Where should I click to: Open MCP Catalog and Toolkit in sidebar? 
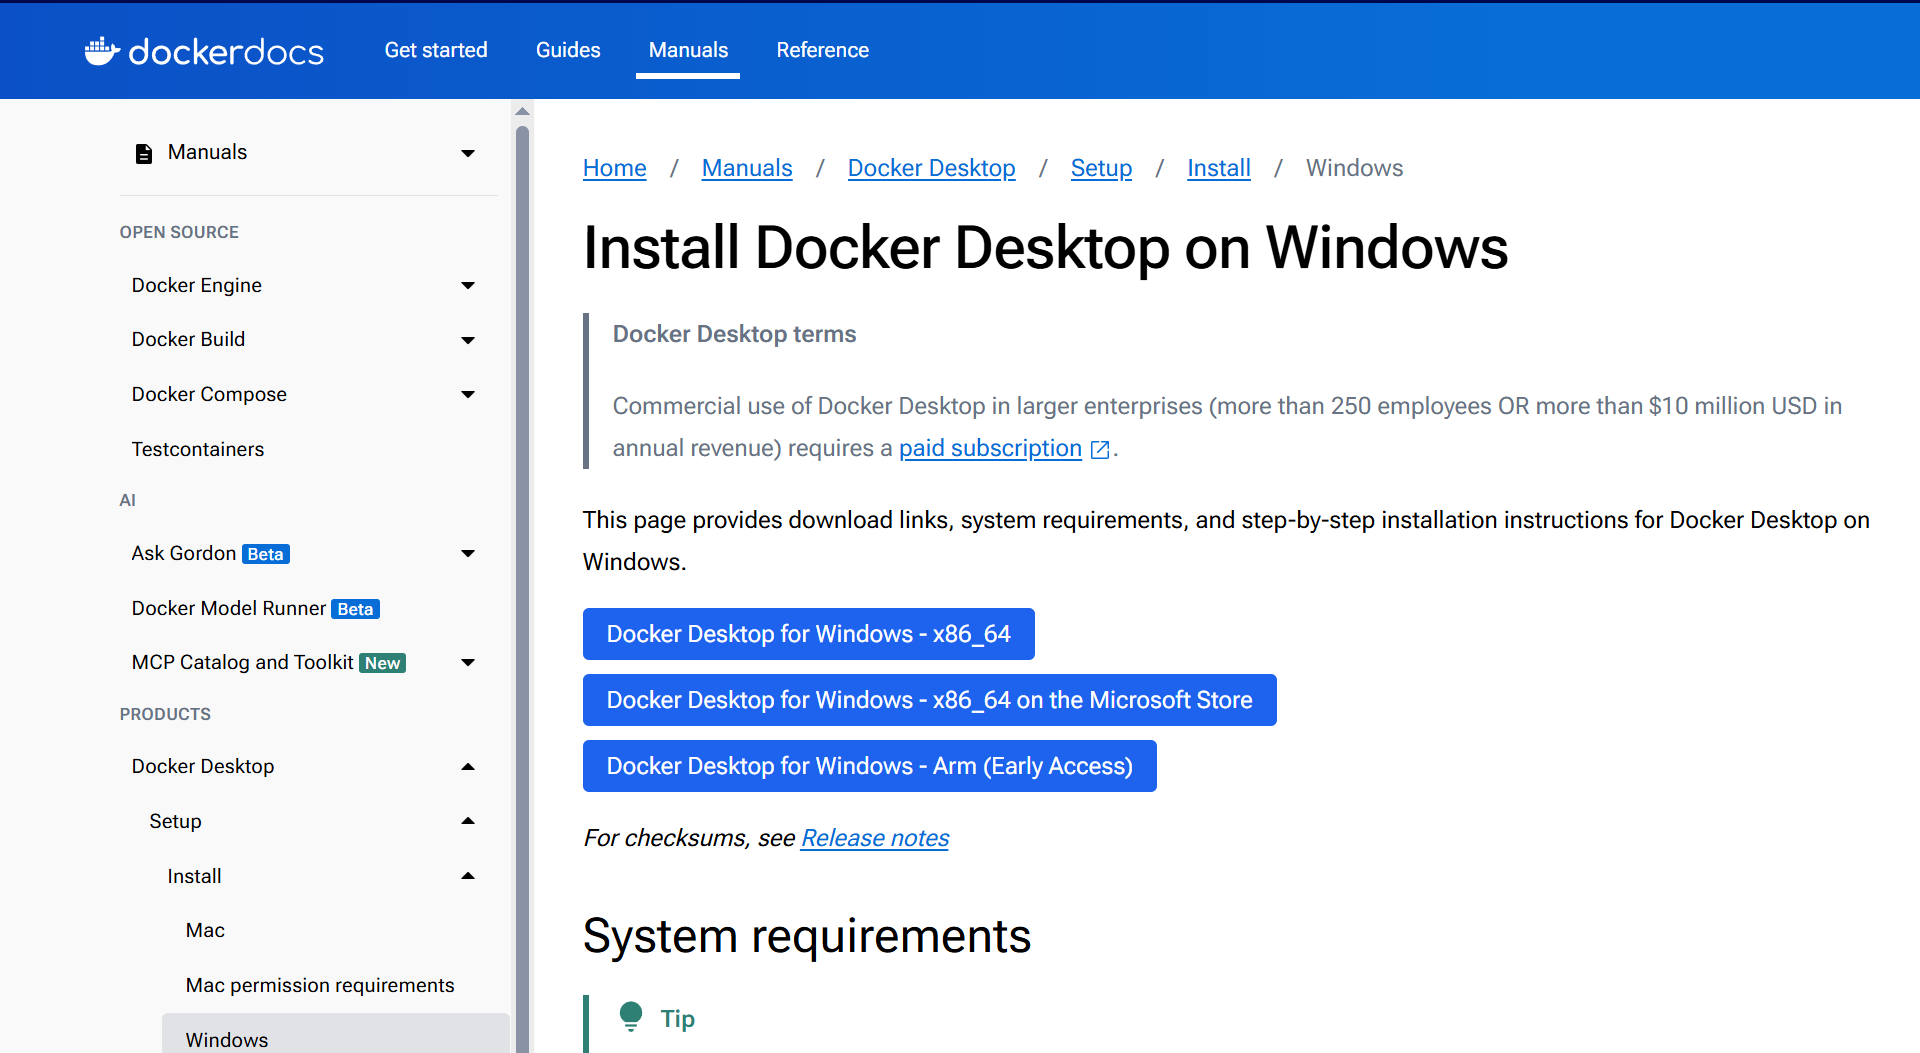tap(243, 662)
